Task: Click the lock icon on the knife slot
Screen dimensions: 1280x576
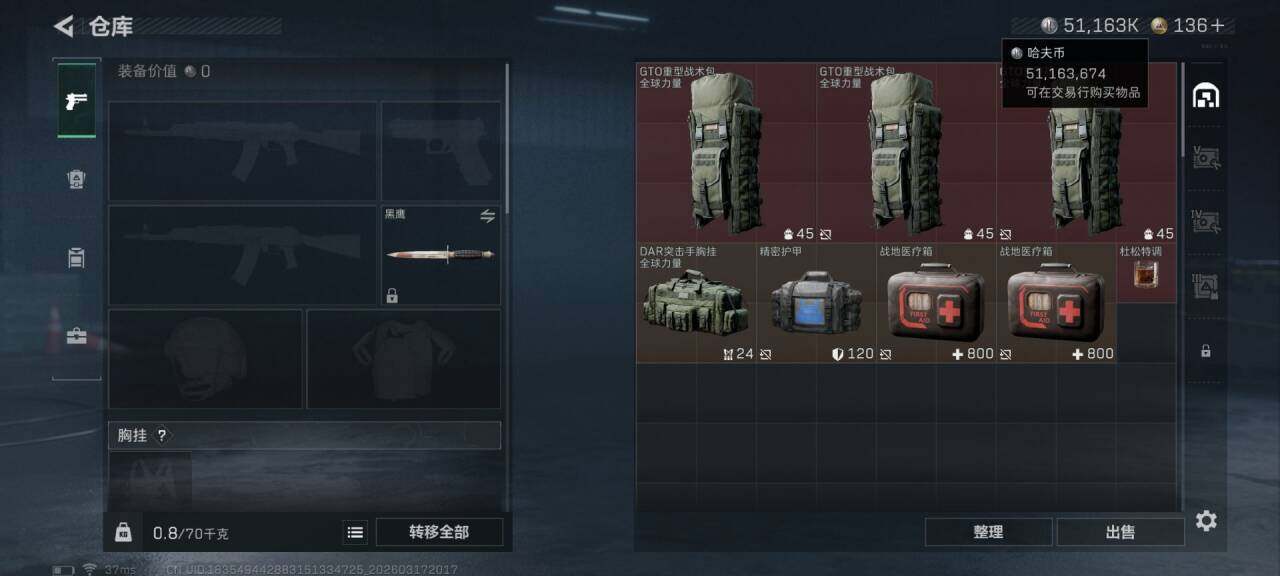Action: [x=392, y=296]
